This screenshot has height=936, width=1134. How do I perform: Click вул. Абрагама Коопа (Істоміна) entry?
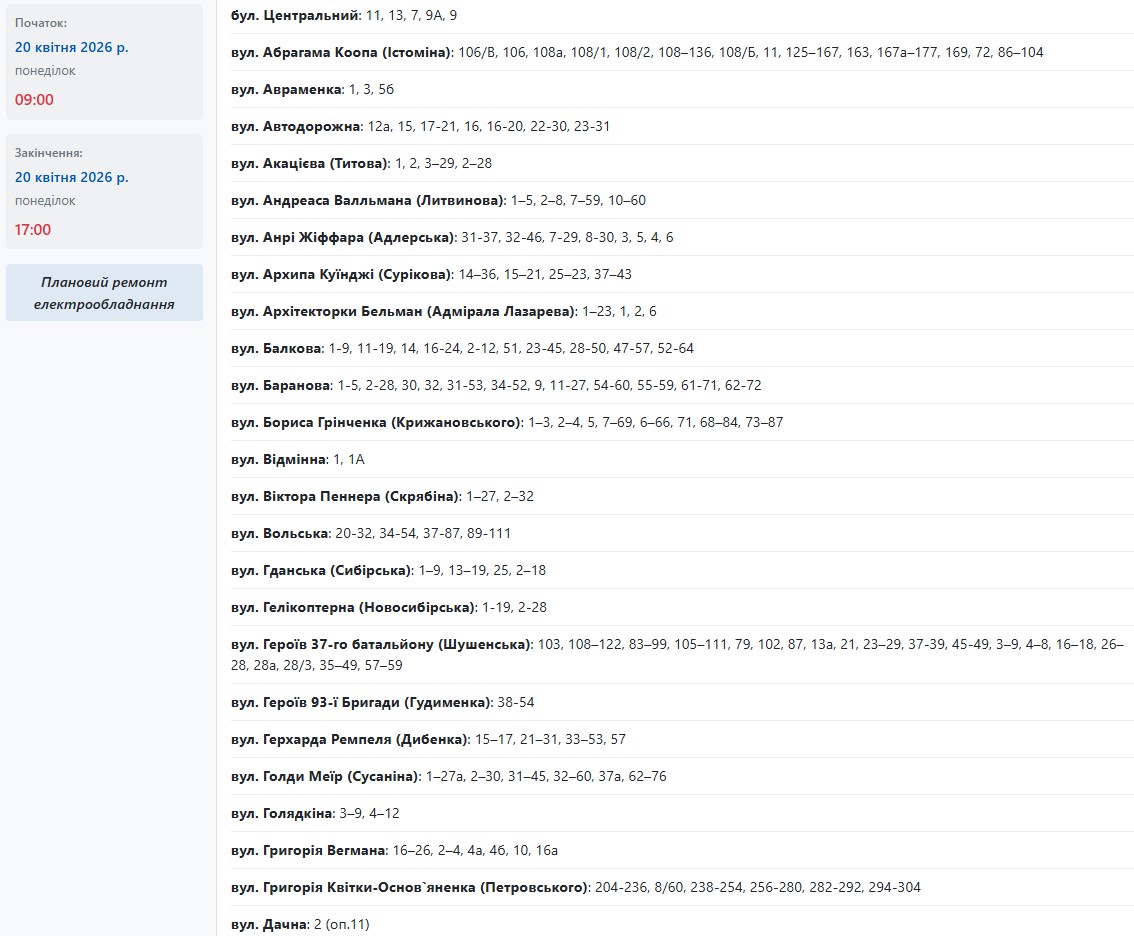pyautogui.click(x=342, y=52)
